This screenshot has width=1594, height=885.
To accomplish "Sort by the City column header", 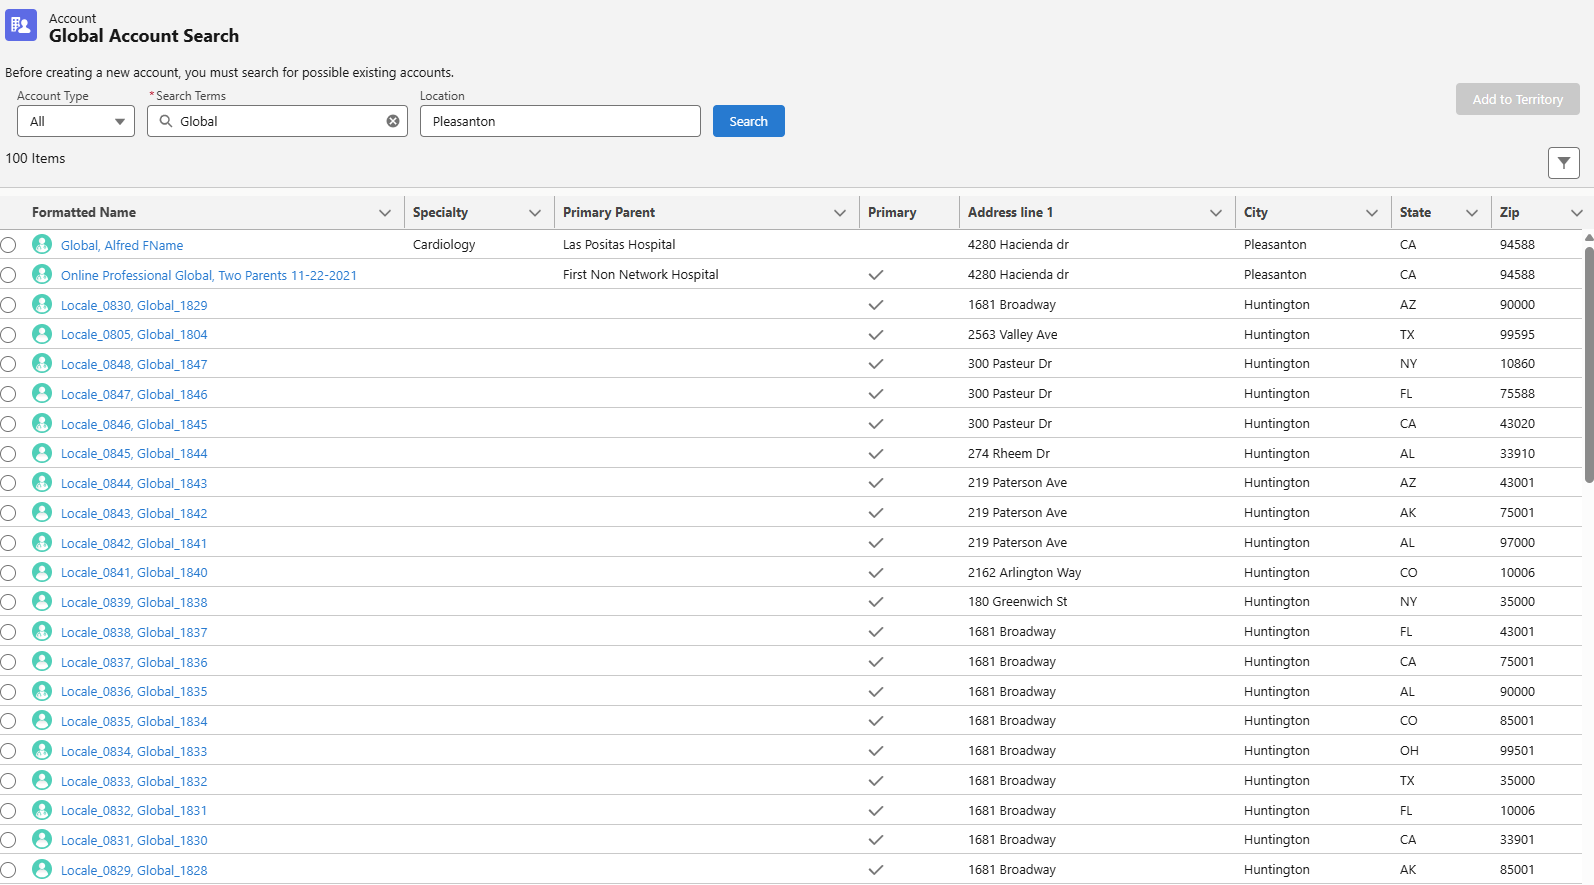I will (1256, 212).
